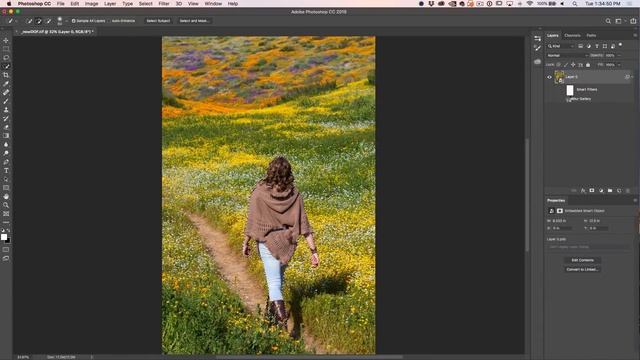The image size is (640, 360).
Task: Select the Zoom tool in the toolbar
Action: click(6, 205)
